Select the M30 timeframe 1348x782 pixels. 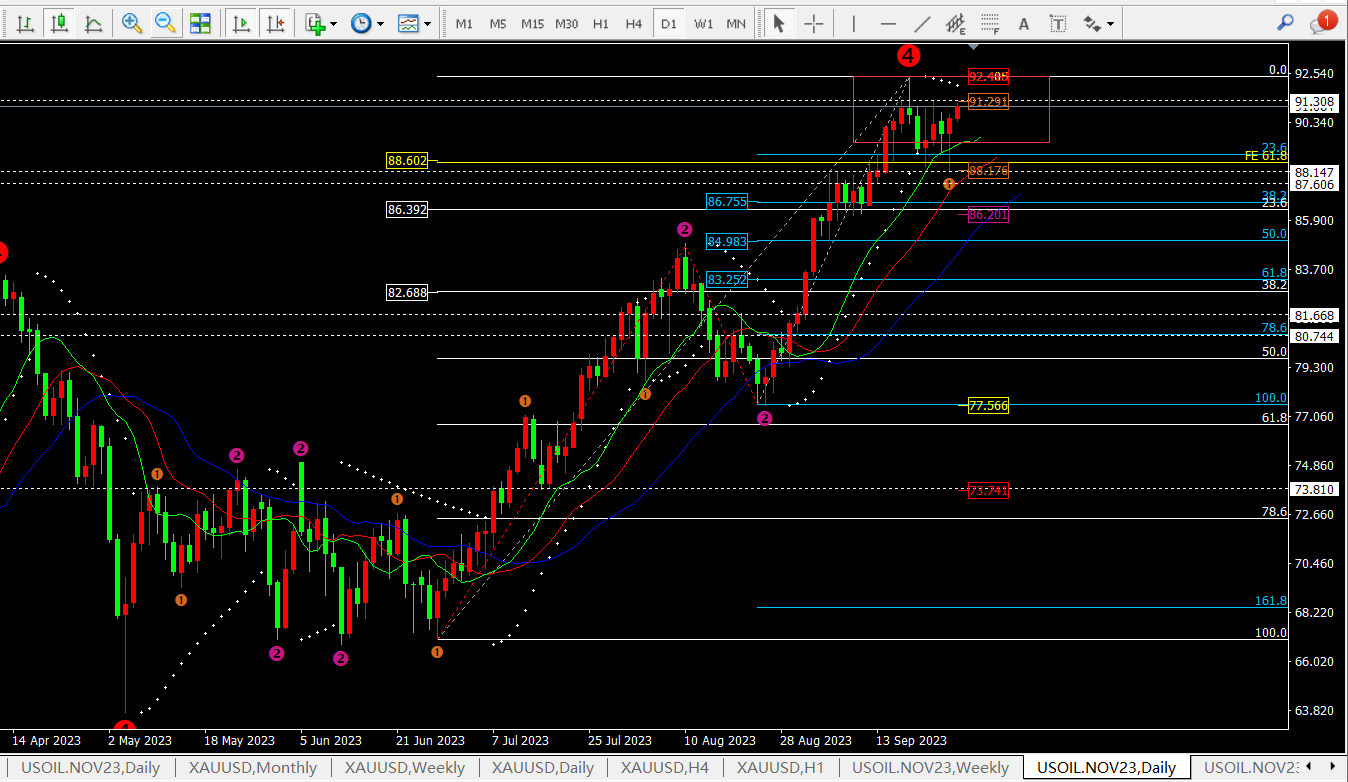(566, 23)
